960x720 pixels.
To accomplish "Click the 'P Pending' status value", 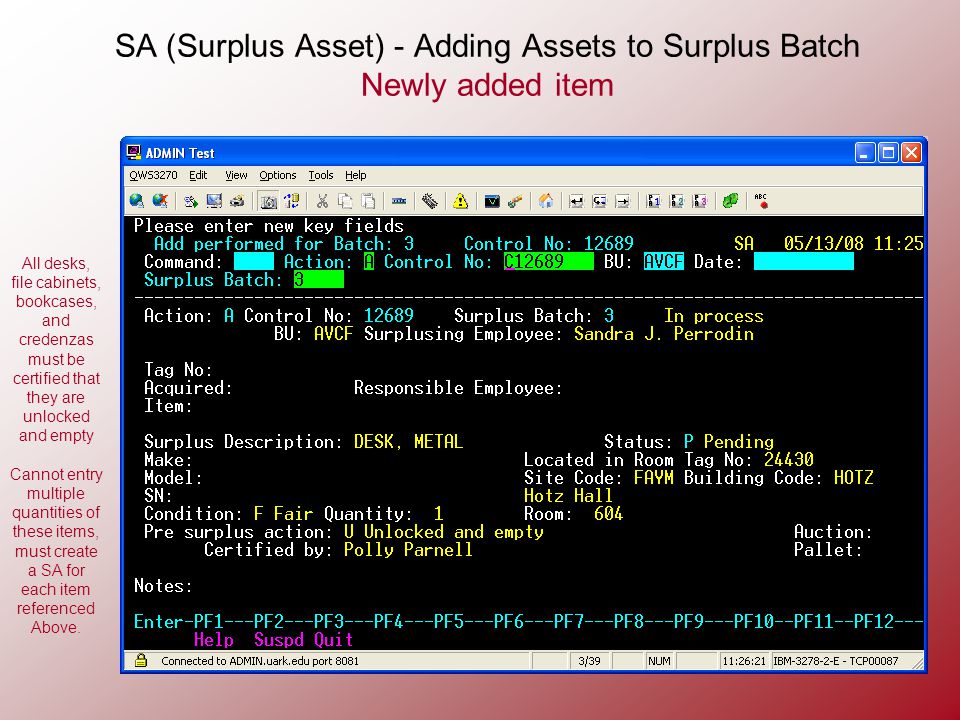I will coord(729,441).
